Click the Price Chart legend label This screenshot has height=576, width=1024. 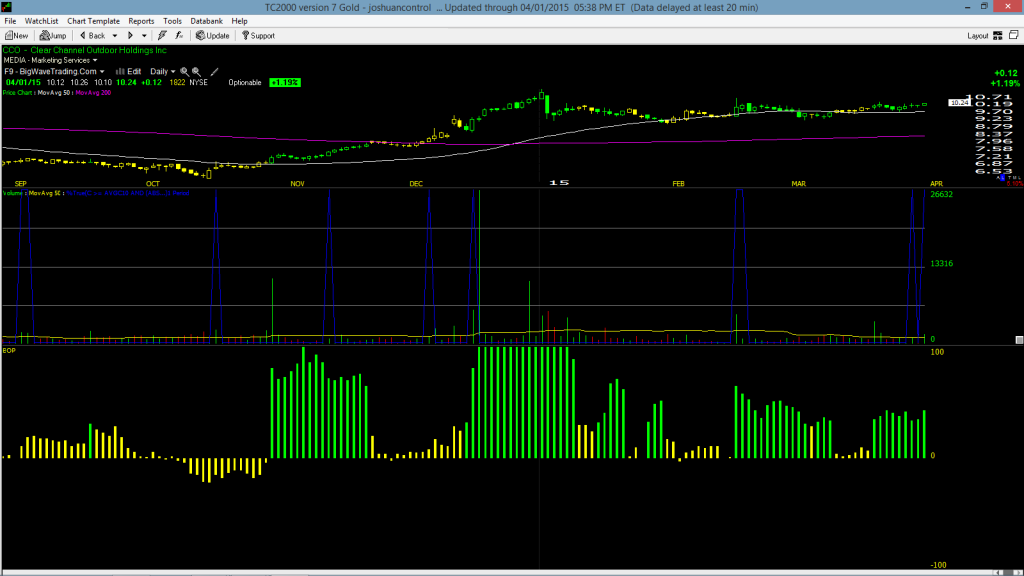(x=18, y=93)
